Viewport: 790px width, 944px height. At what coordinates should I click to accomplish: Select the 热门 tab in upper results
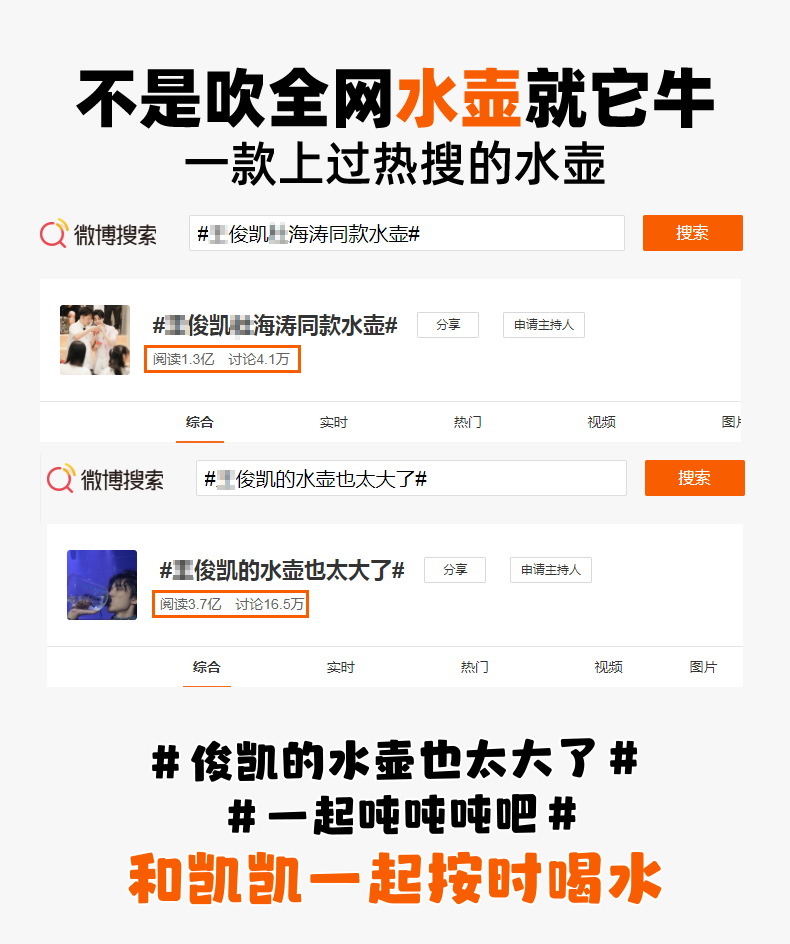point(467,422)
